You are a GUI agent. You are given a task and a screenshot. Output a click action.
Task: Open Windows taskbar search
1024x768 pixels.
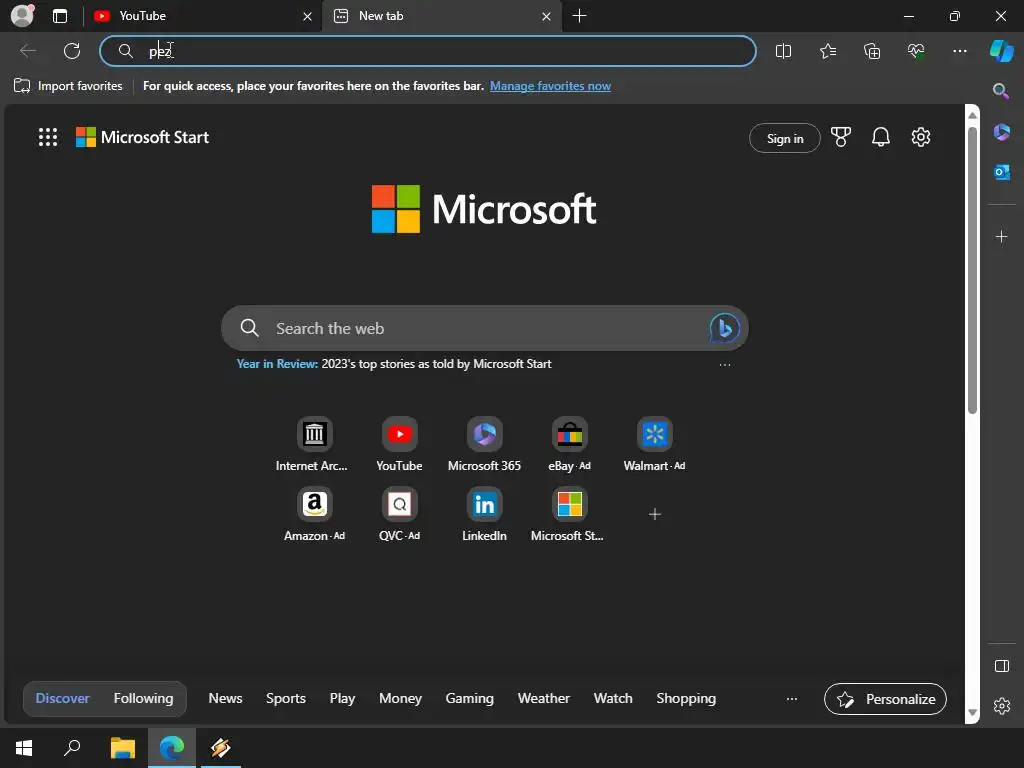72,748
